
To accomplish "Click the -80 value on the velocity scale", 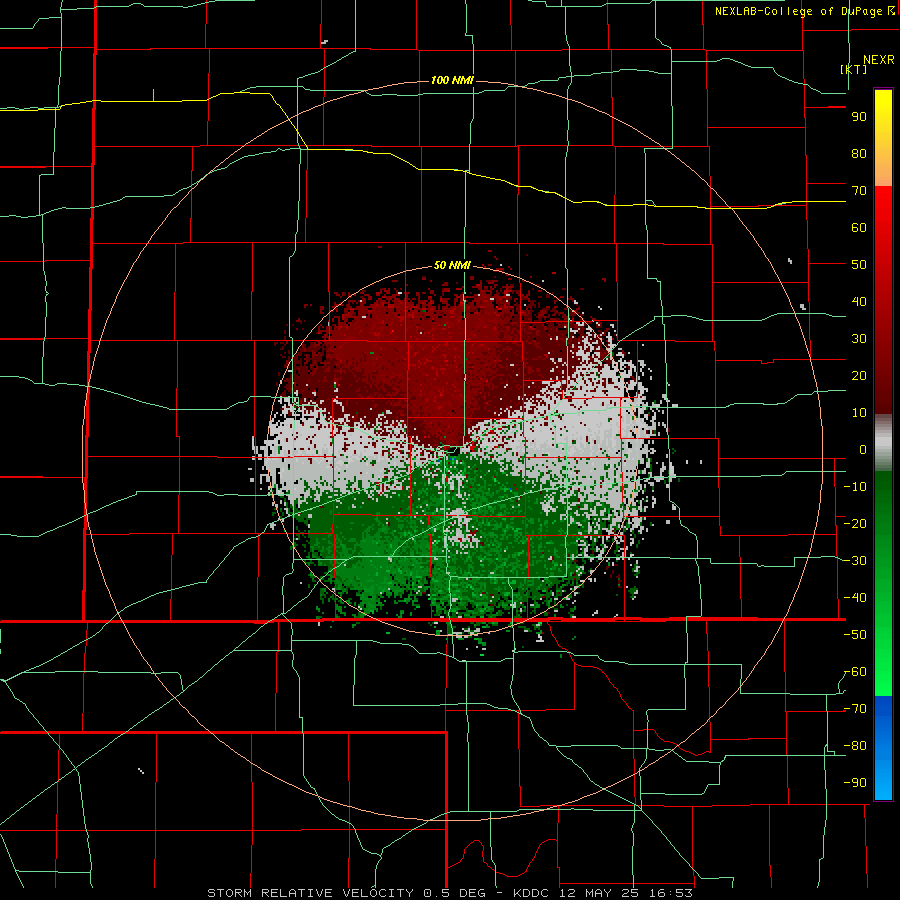I will (855, 746).
